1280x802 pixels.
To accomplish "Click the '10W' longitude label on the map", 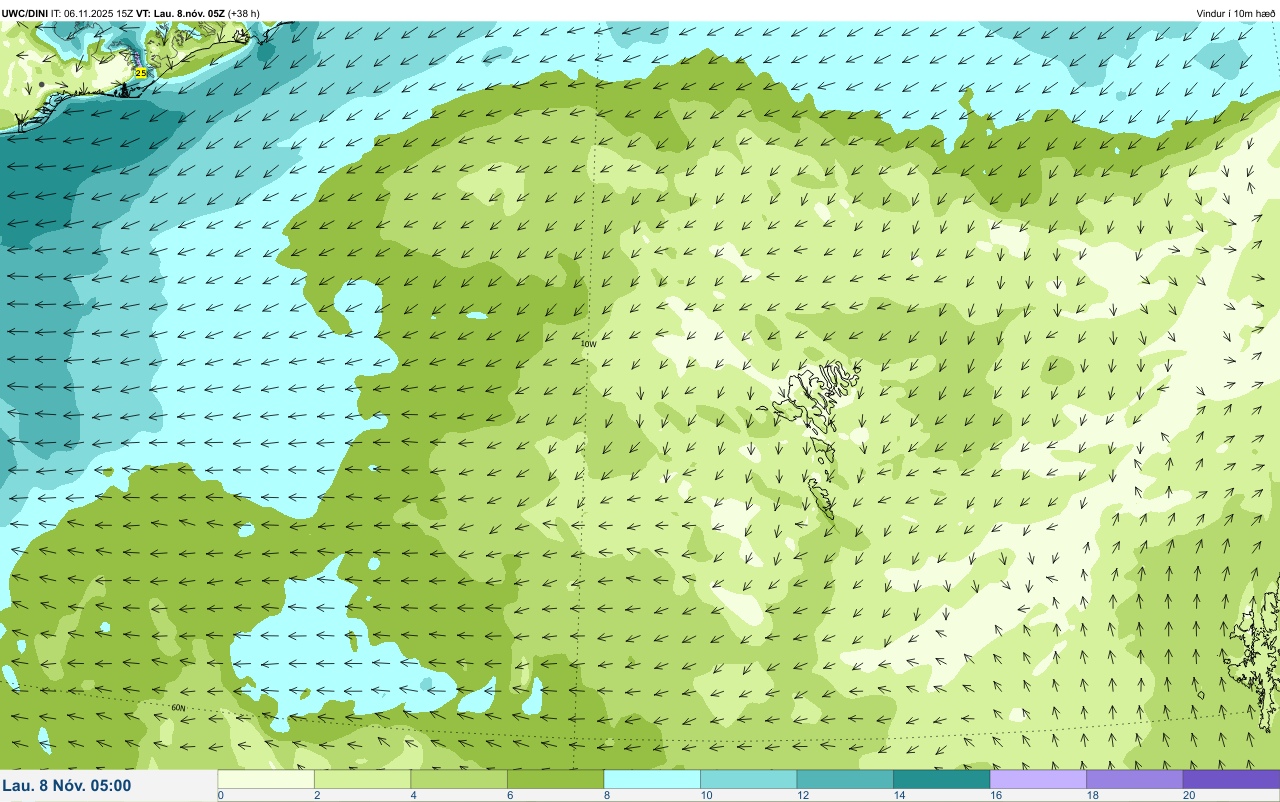I will pyautogui.click(x=589, y=343).
